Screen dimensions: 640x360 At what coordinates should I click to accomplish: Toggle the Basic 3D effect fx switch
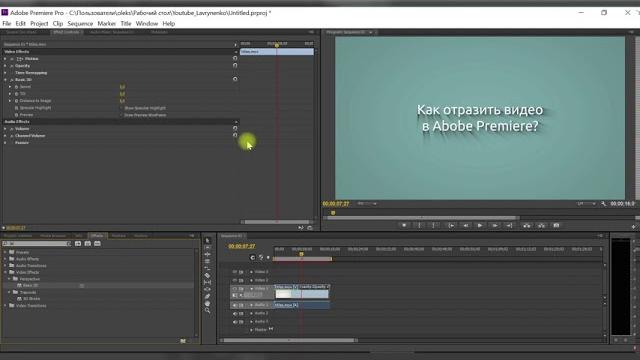[x=12, y=80]
